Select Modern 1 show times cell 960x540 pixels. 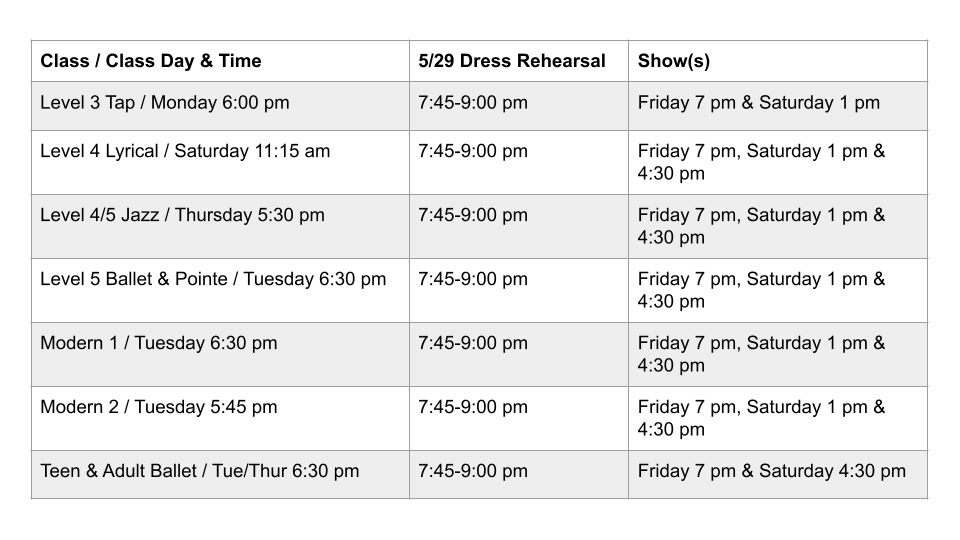pyautogui.click(x=778, y=354)
